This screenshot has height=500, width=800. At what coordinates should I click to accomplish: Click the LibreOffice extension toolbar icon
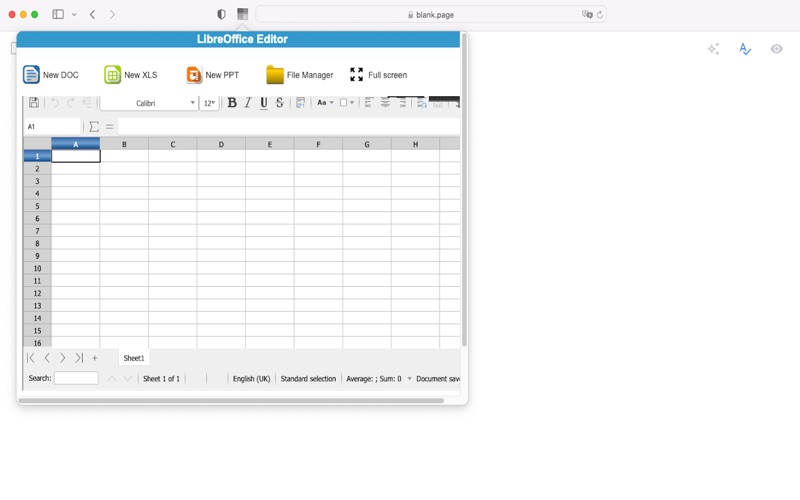point(242,14)
